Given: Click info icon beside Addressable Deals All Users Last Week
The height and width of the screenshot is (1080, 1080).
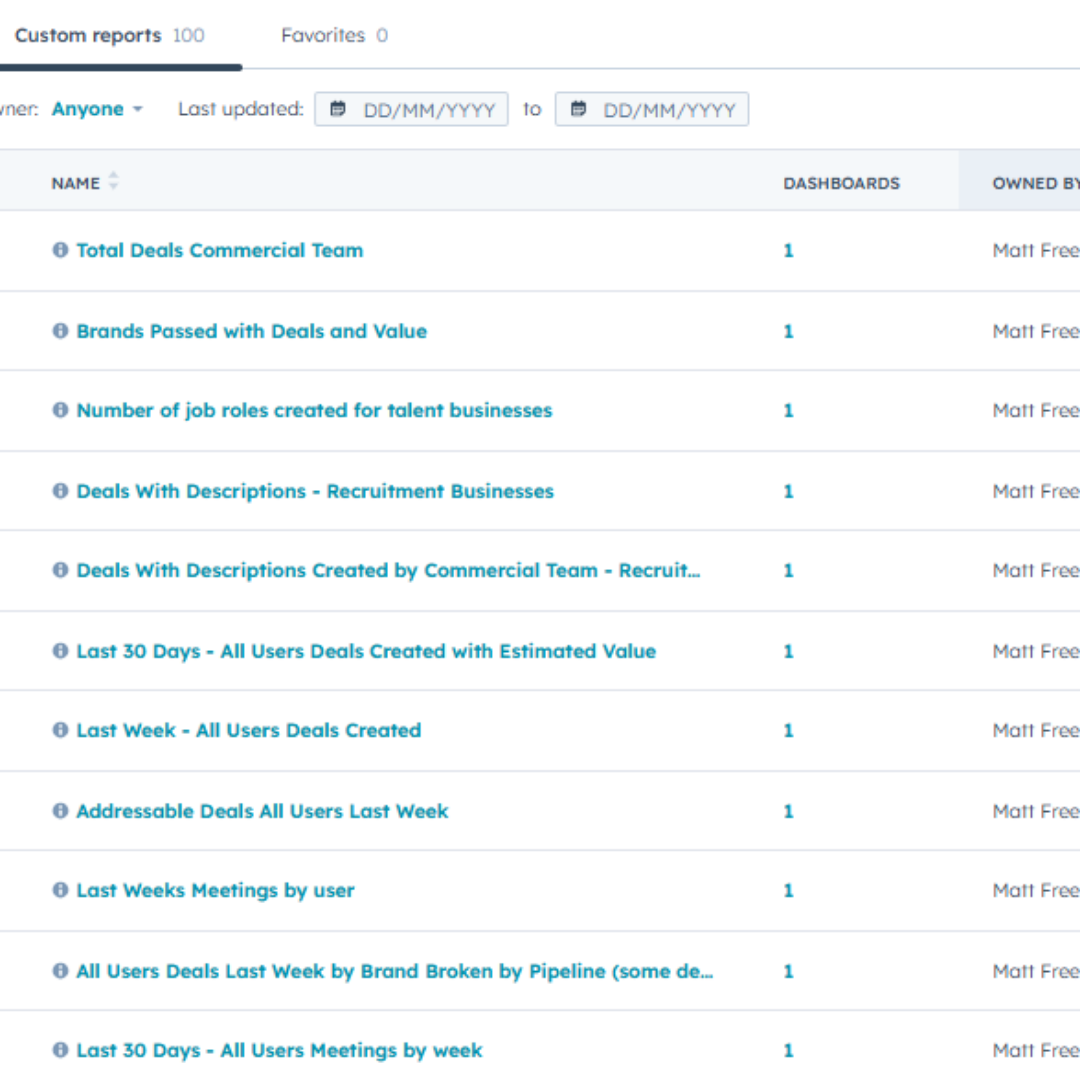Looking at the screenshot, I should point(61,811).
